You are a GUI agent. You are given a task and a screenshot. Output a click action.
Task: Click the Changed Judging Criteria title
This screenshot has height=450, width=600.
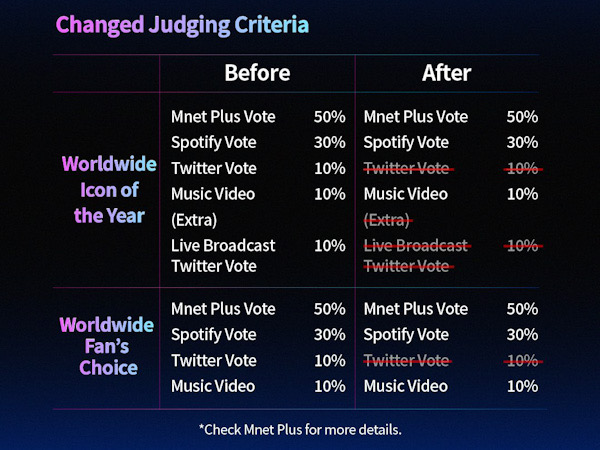pos(182,25)
